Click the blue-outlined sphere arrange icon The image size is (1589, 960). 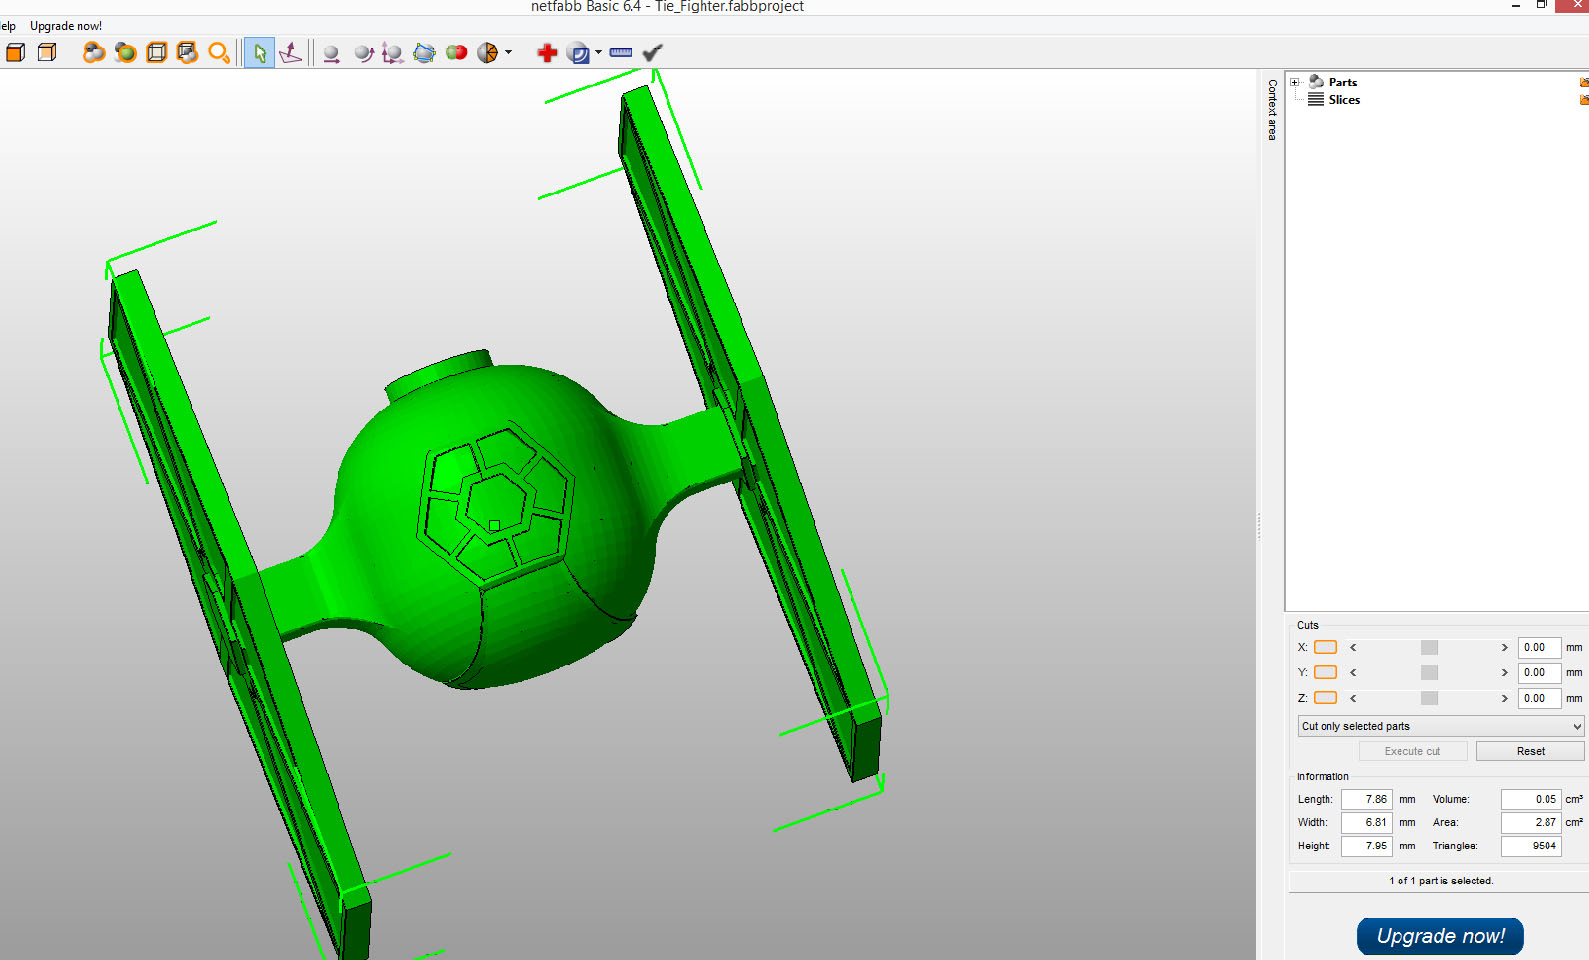pyautogui.click(x=424, y=53)
